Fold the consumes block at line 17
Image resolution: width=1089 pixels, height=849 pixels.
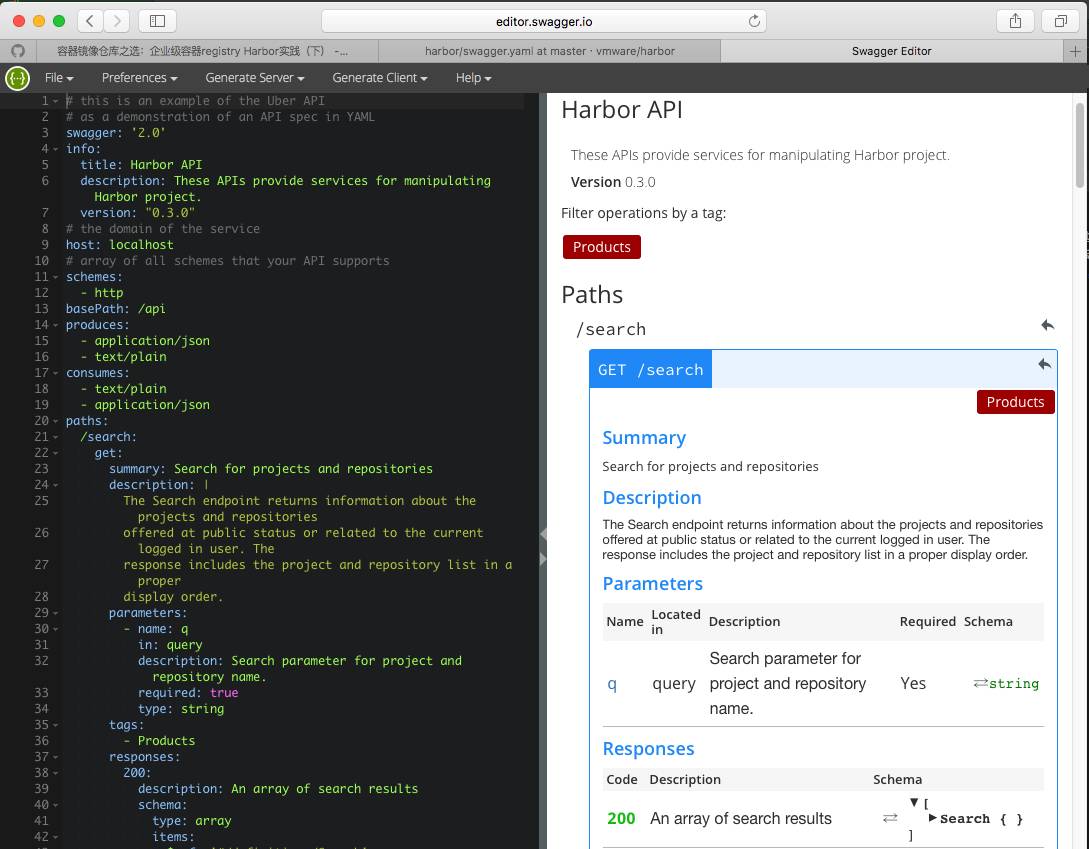(x=56, y=373)
